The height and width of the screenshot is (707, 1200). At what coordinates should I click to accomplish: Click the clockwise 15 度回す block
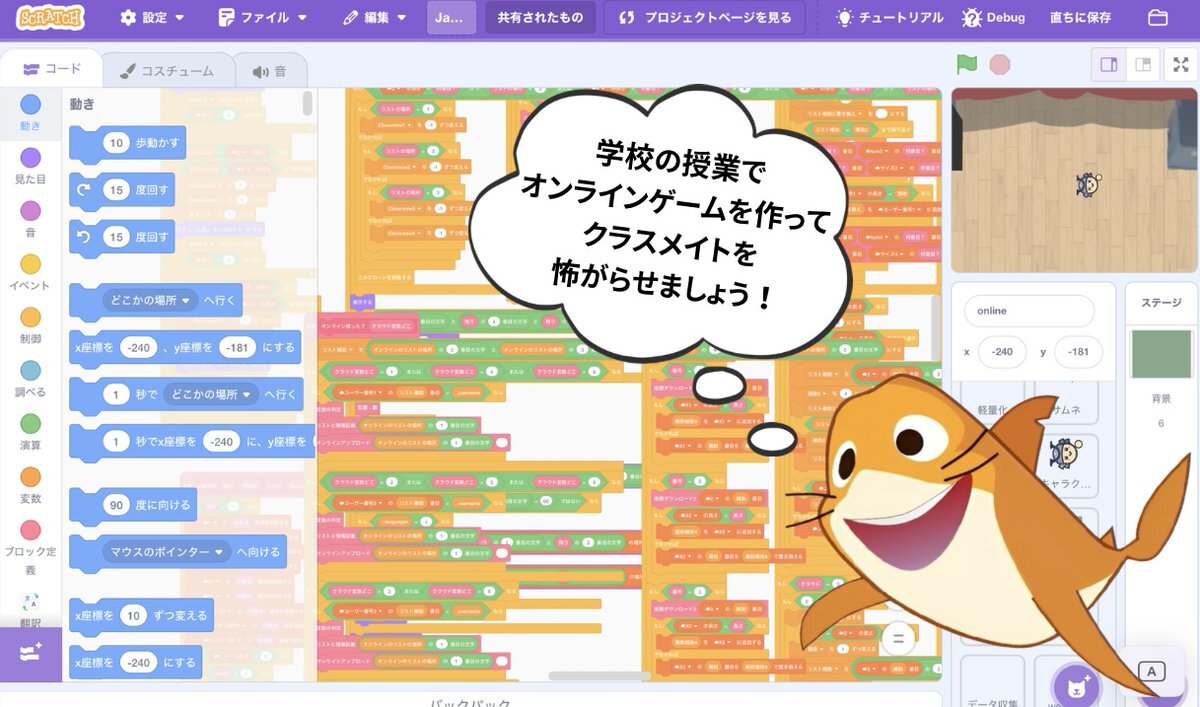pyautogui.click(x=121, y=190)
